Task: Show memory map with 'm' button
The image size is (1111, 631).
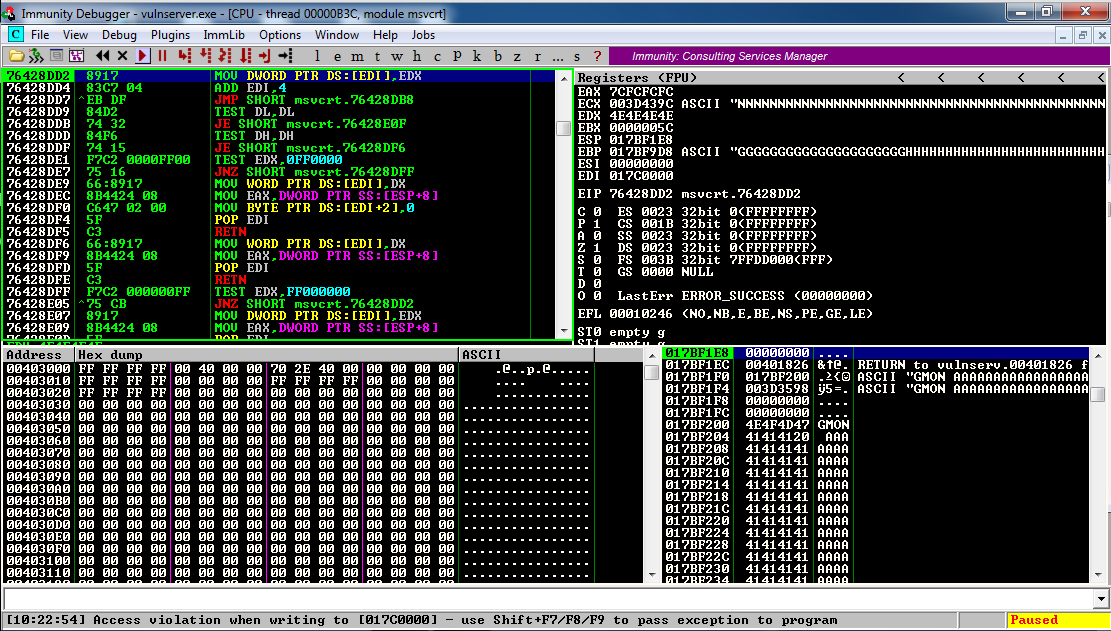Action: click(358, 56)
